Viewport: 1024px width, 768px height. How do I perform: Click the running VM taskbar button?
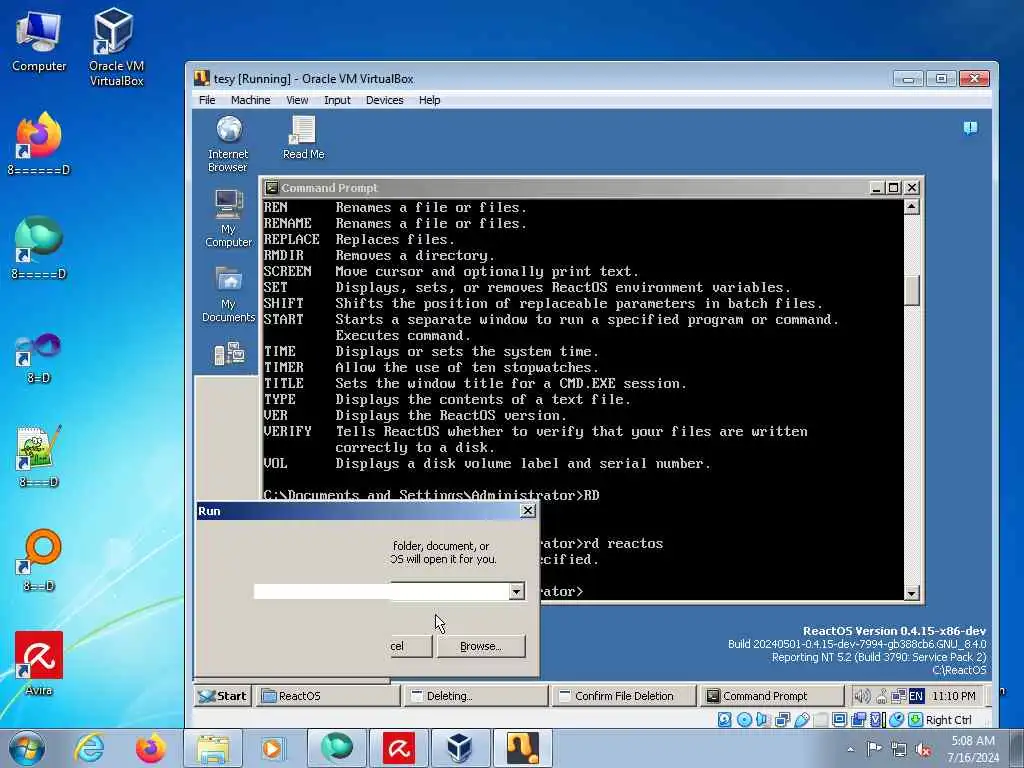pos(522,748)
